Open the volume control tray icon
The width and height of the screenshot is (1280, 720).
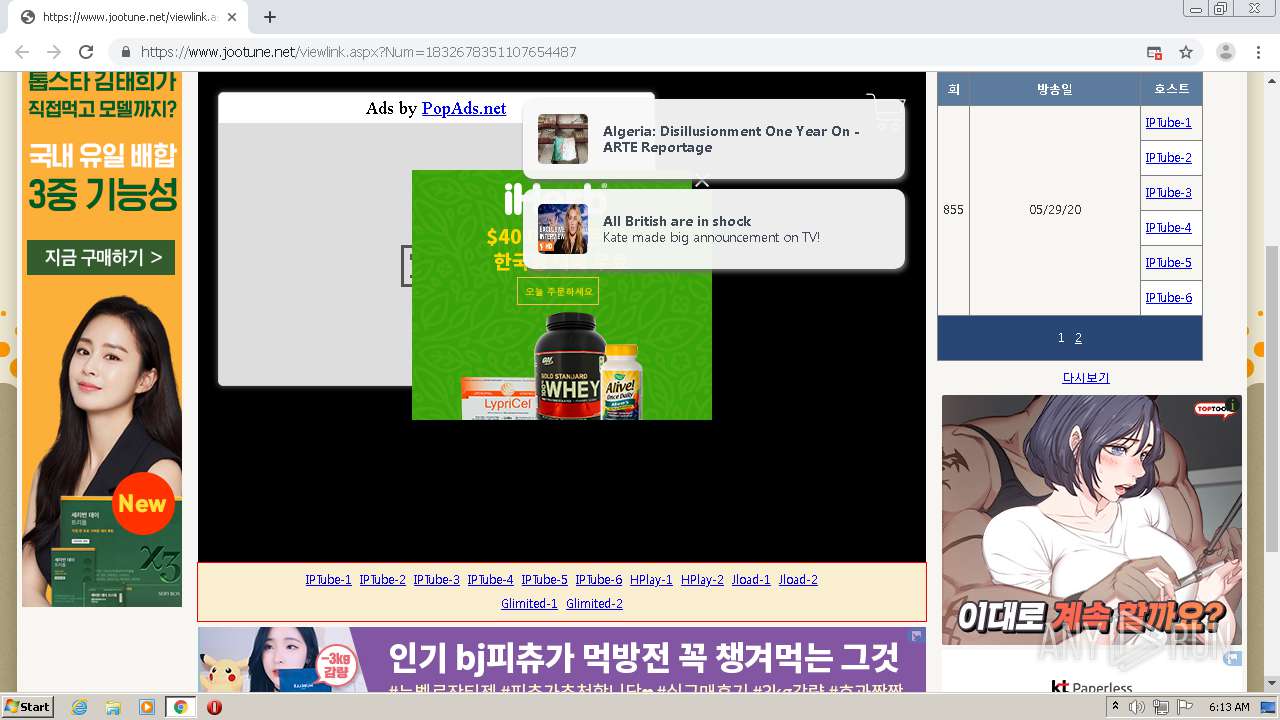[x=1137, y=707]
